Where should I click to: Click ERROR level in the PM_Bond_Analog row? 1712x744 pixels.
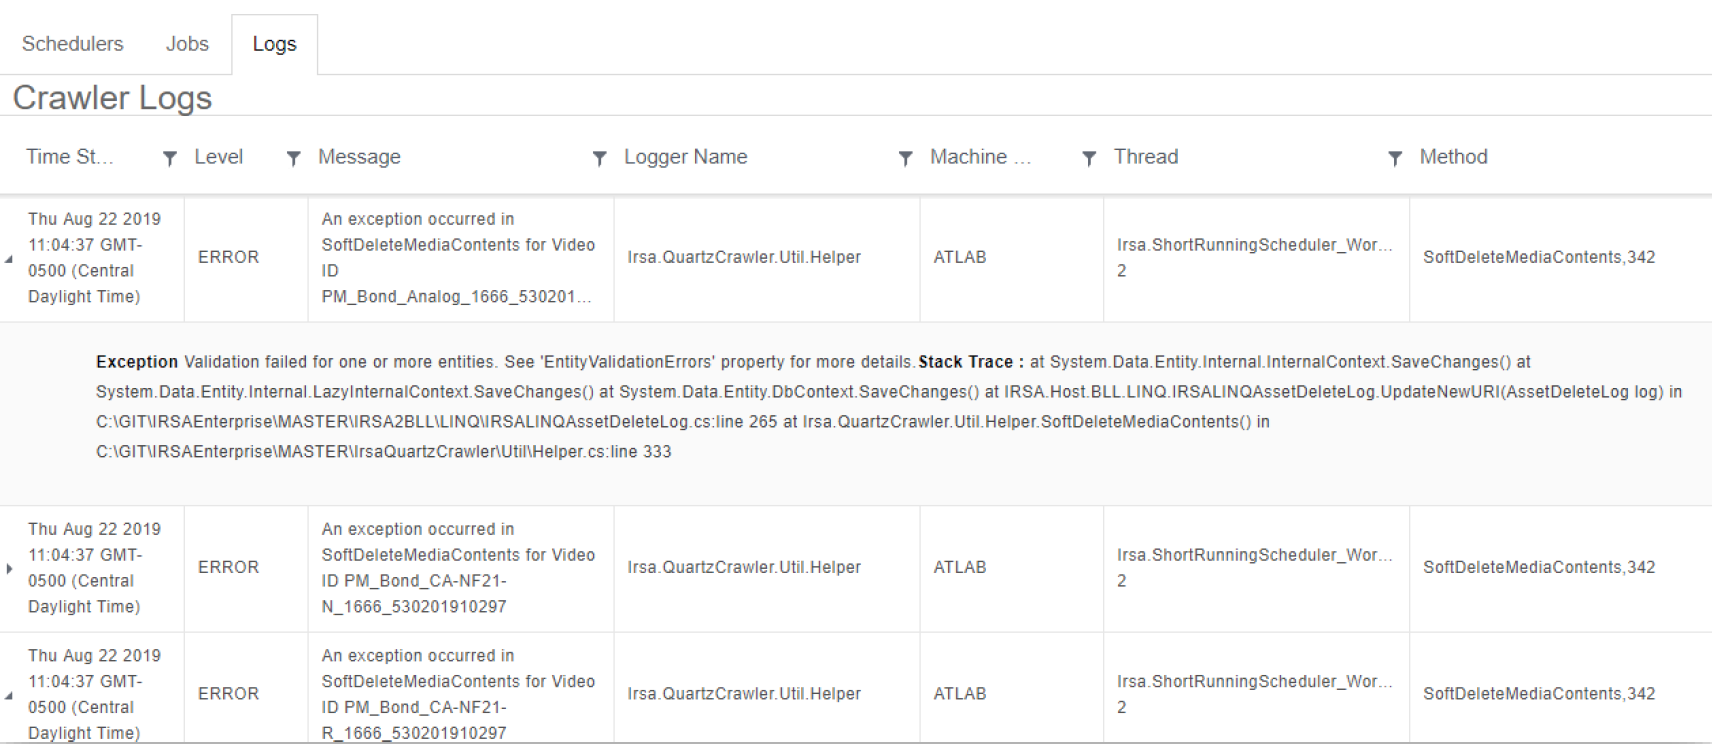(x=228, y=257)
